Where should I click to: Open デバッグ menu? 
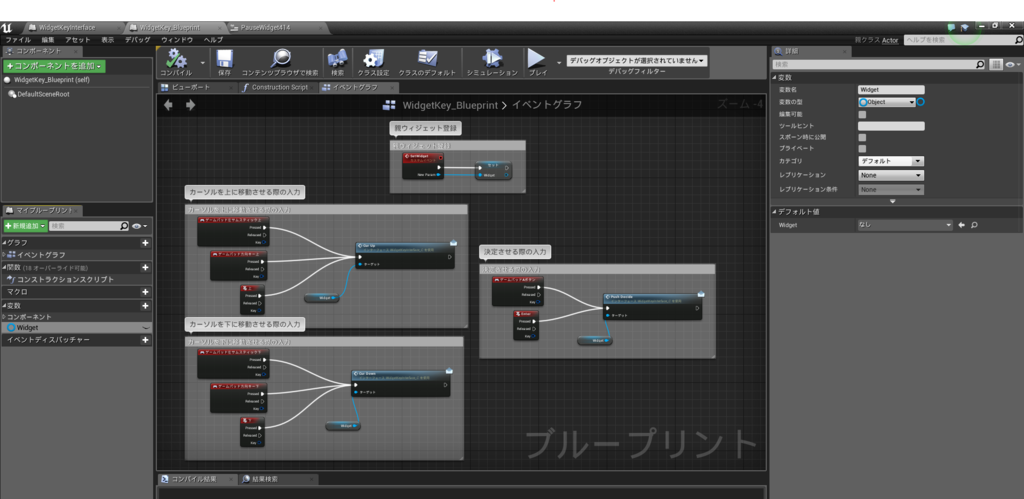coord(137,40)
